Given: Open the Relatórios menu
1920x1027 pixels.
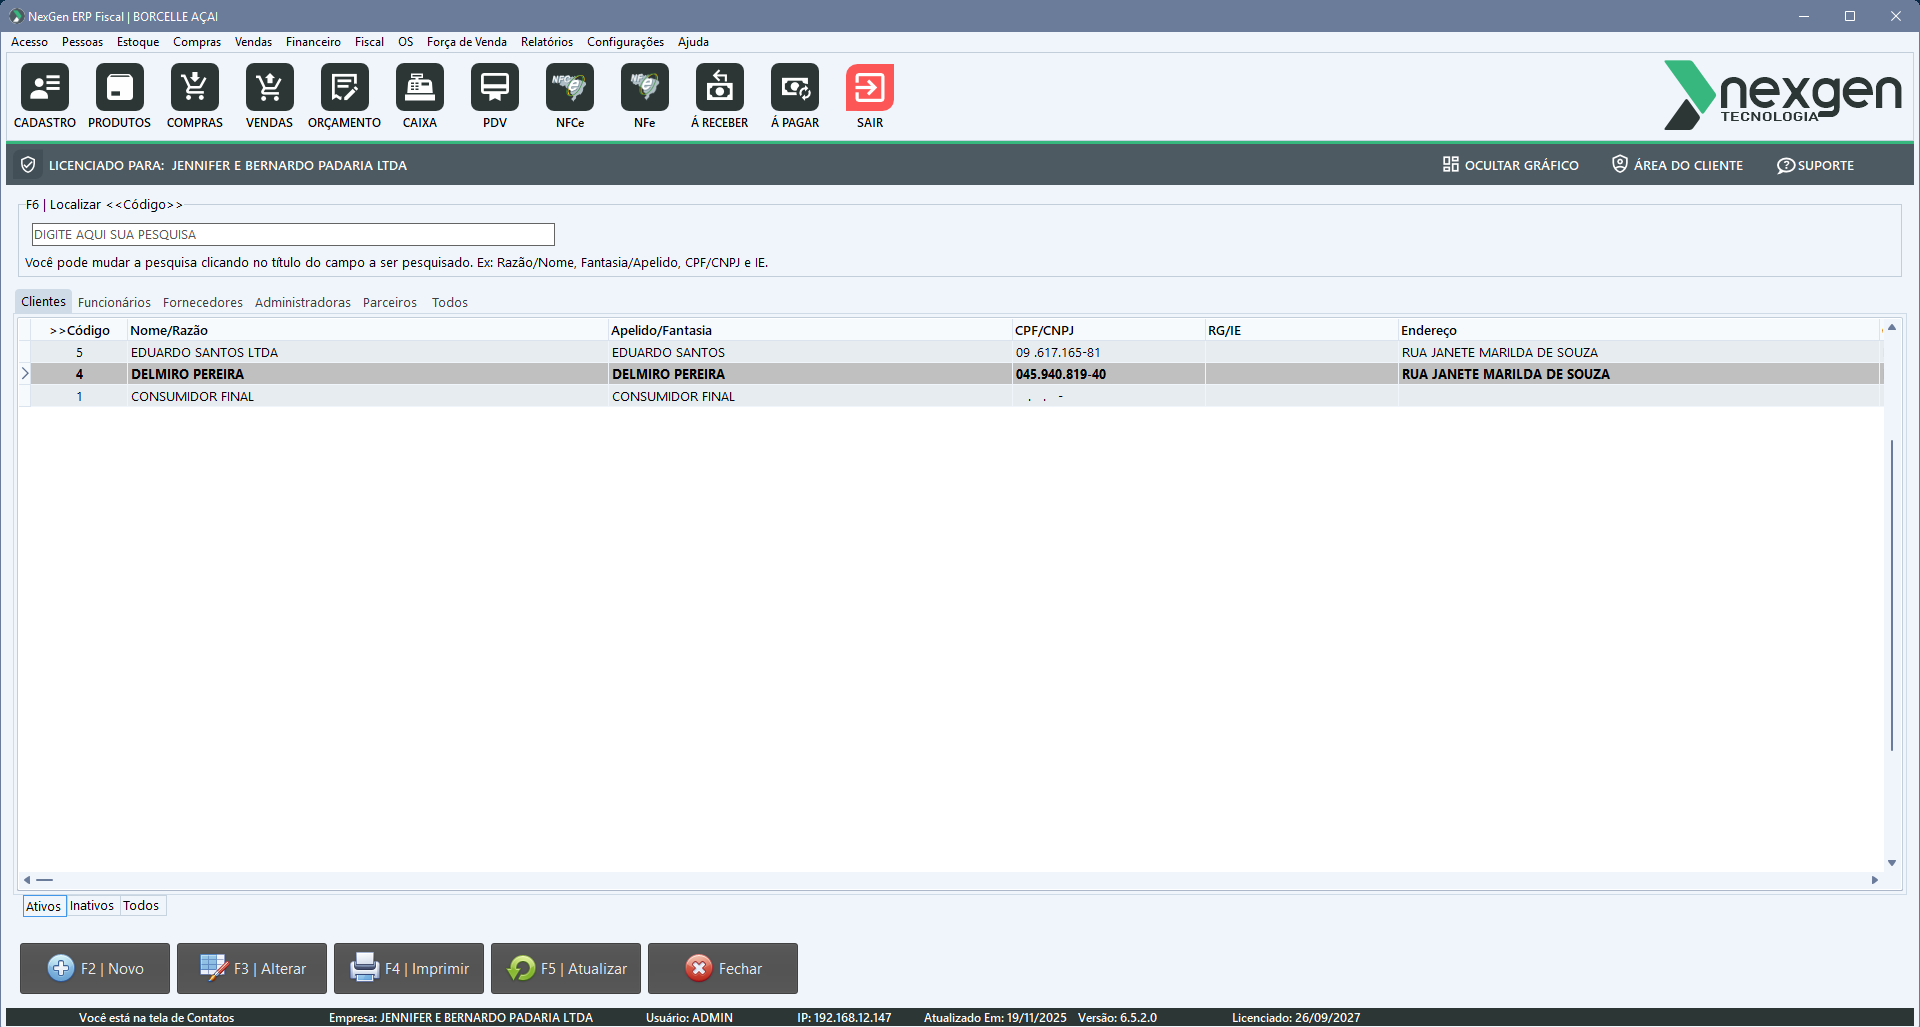Looking at the screenshot, I should click(546, 42).
